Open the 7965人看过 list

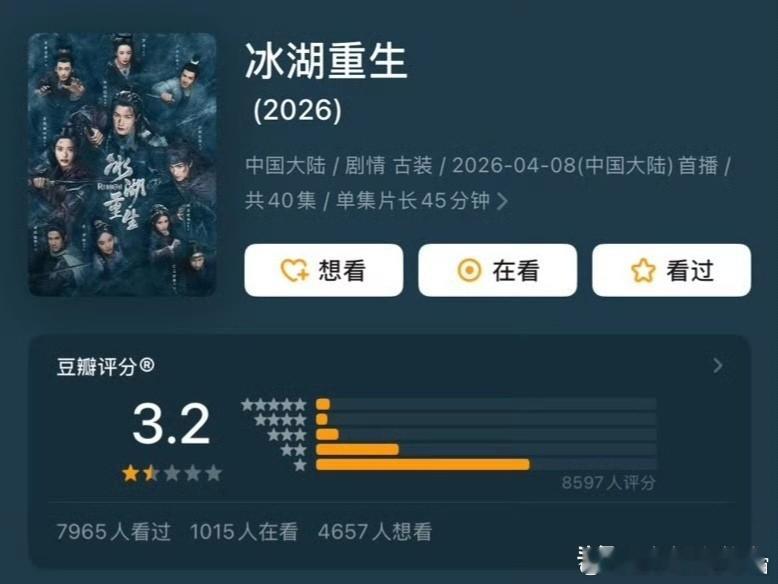pos(114,532)
